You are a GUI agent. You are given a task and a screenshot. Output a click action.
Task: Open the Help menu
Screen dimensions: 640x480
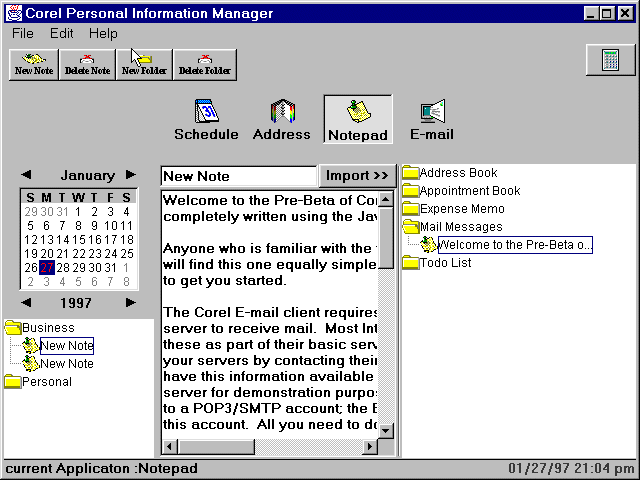pos(103,33)
